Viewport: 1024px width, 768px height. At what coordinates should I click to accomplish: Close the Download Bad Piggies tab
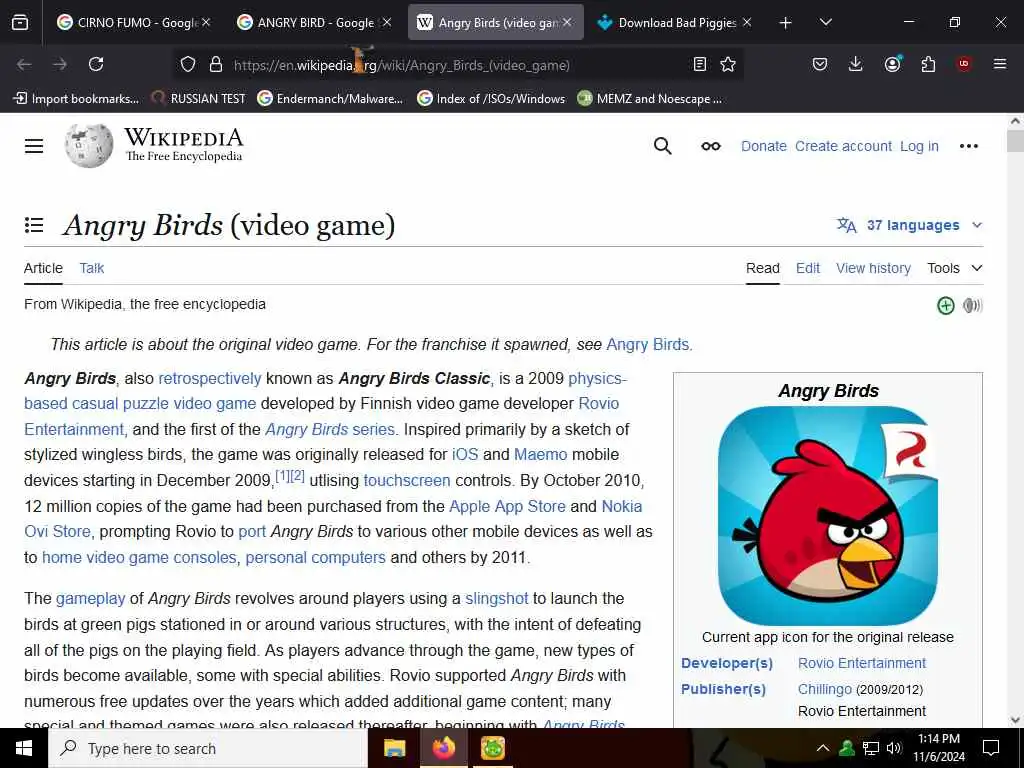pos(747,22)
